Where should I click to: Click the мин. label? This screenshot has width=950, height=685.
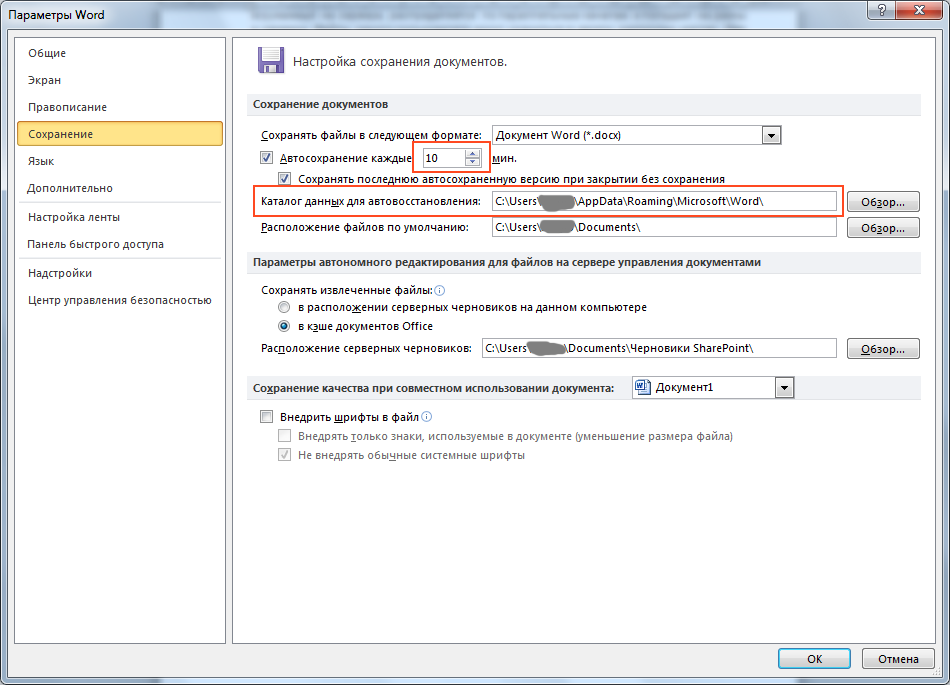coord(504,158)
